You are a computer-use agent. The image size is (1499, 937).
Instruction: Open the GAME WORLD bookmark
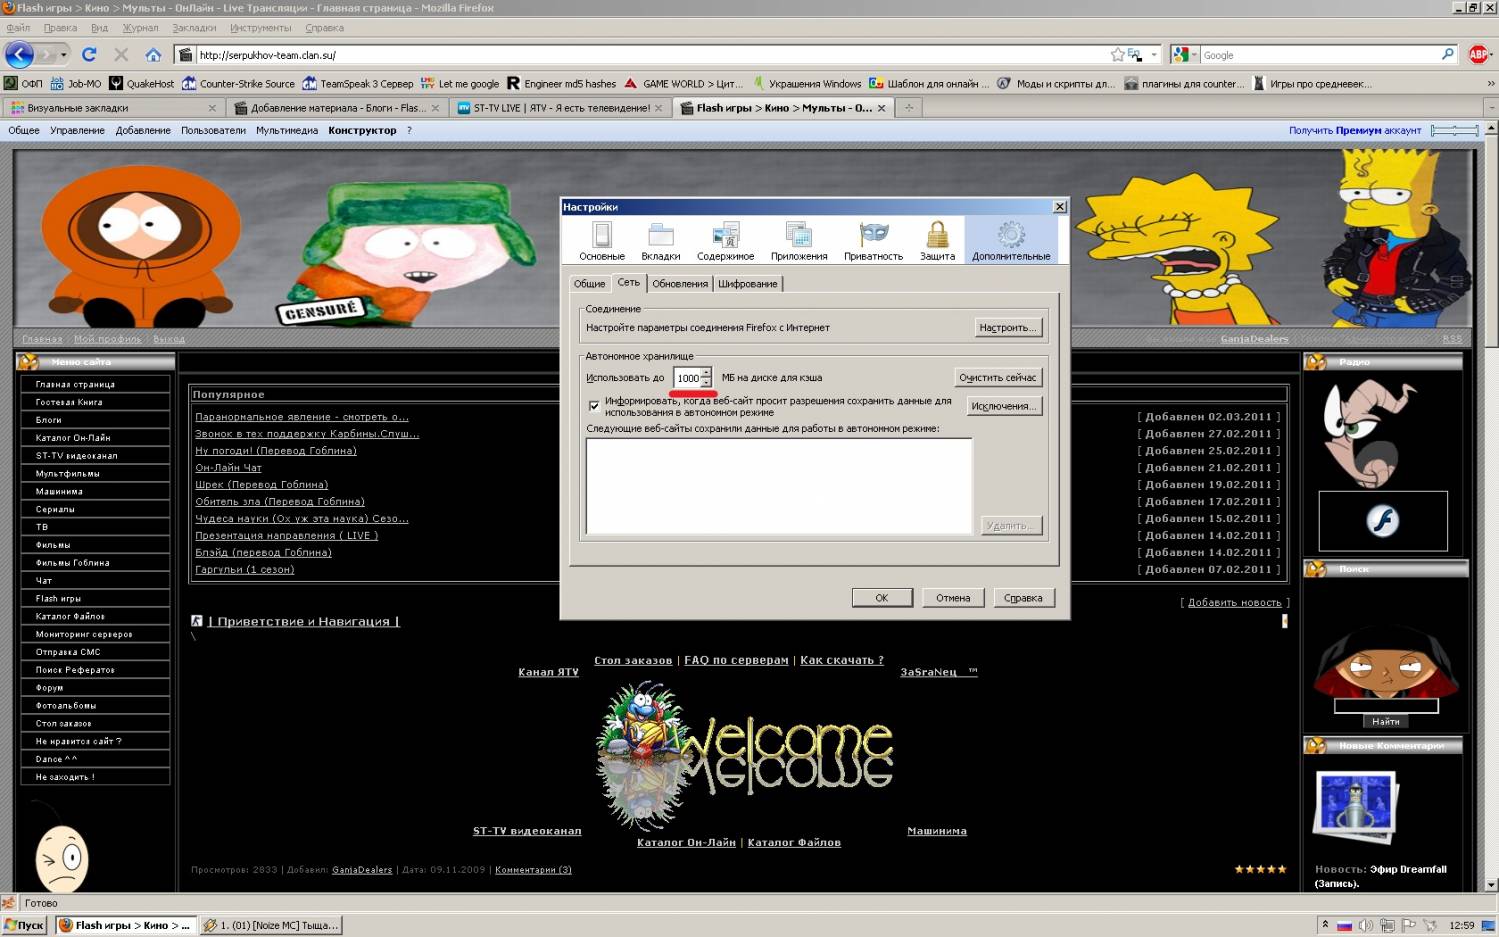[683, 84]
